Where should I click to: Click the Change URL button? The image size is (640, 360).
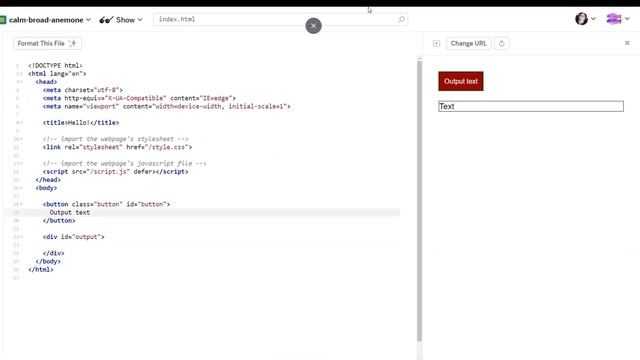tap(469, 43)
